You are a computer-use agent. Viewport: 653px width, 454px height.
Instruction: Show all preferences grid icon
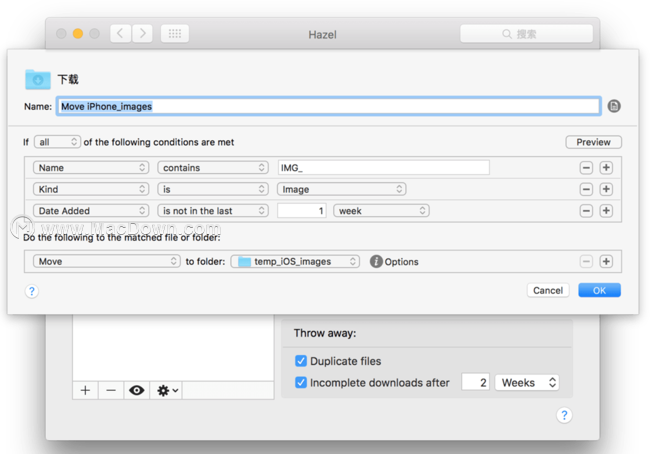175,33
